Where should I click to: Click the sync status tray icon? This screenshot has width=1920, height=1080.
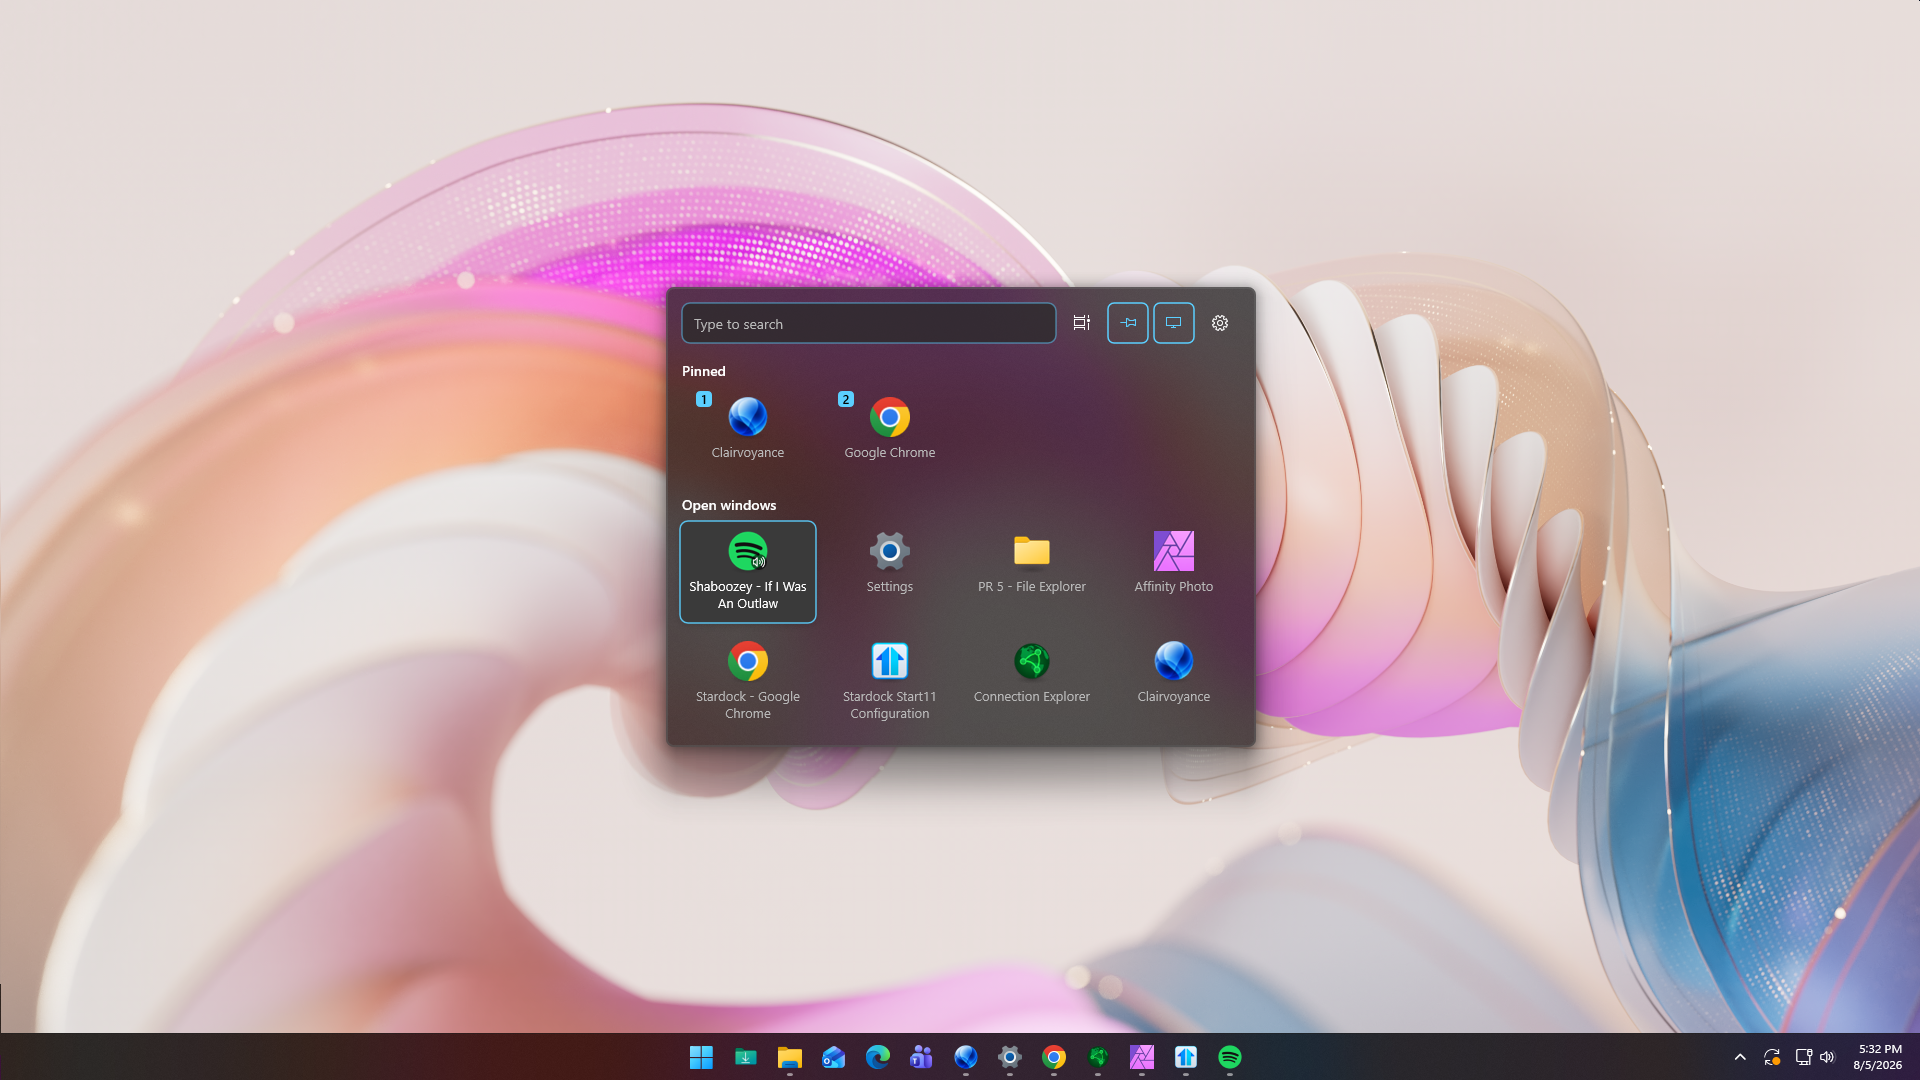click(x=1772, y=1057)
